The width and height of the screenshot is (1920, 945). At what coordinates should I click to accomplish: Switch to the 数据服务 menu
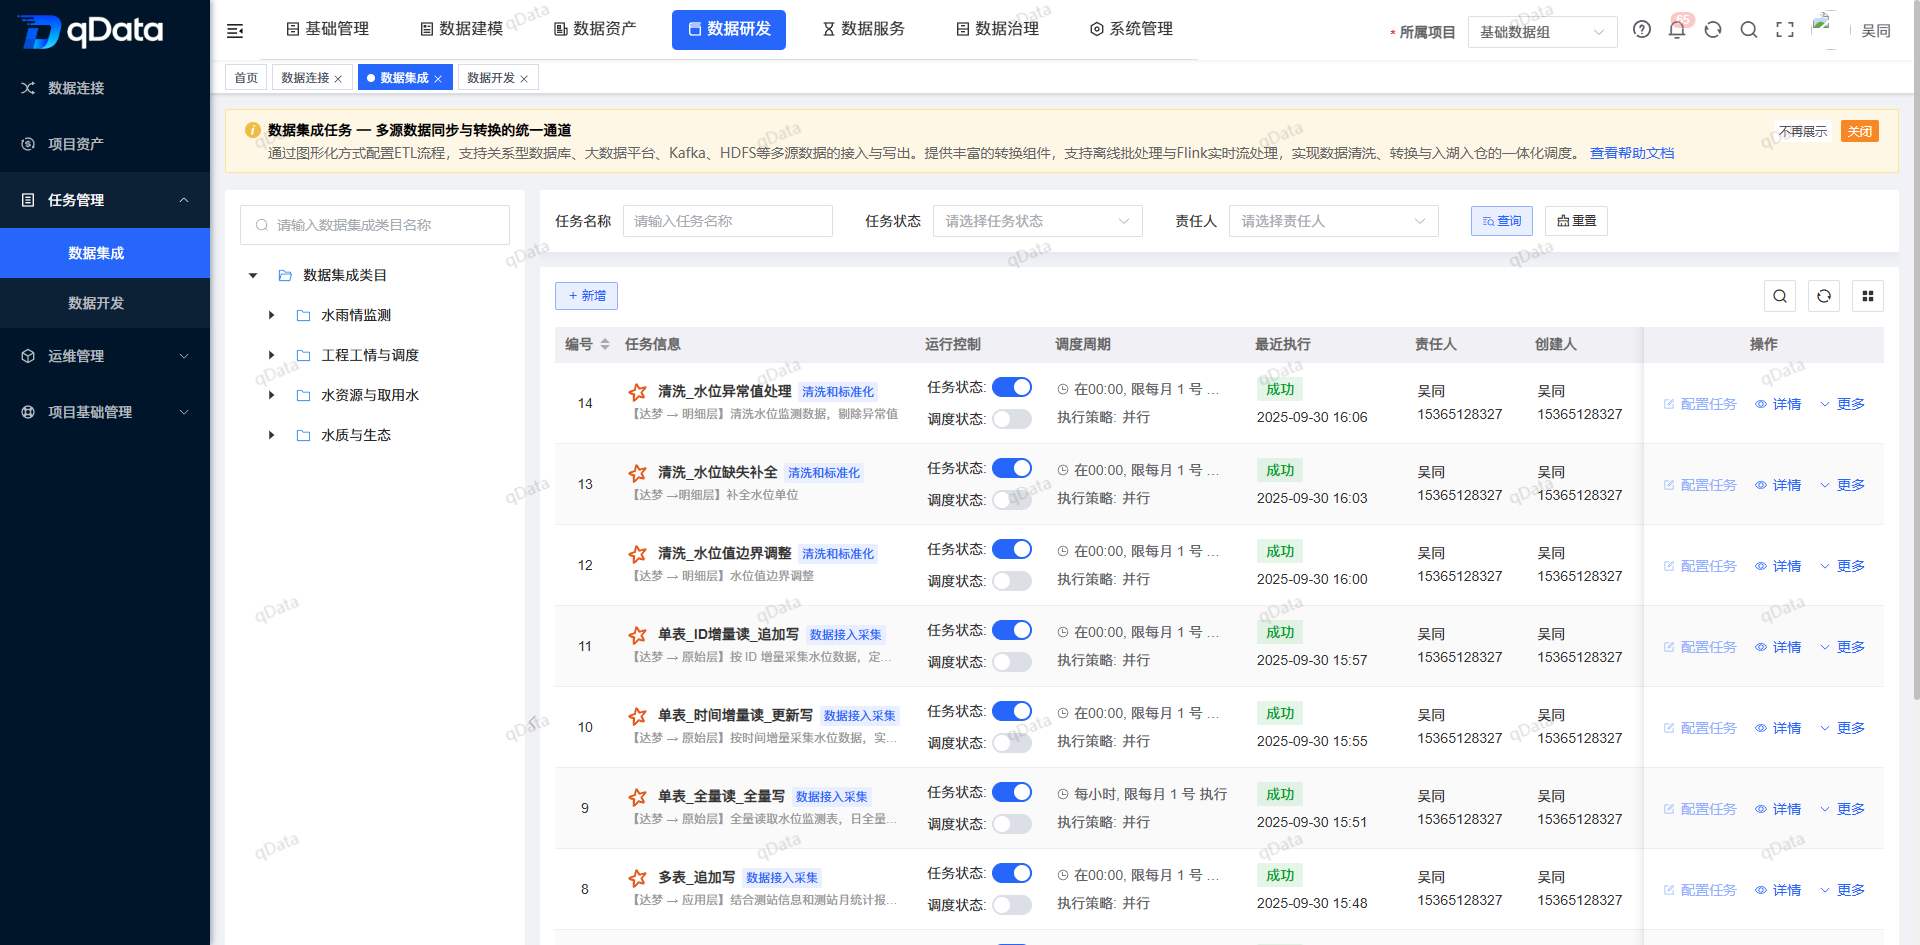pos(864,29)
